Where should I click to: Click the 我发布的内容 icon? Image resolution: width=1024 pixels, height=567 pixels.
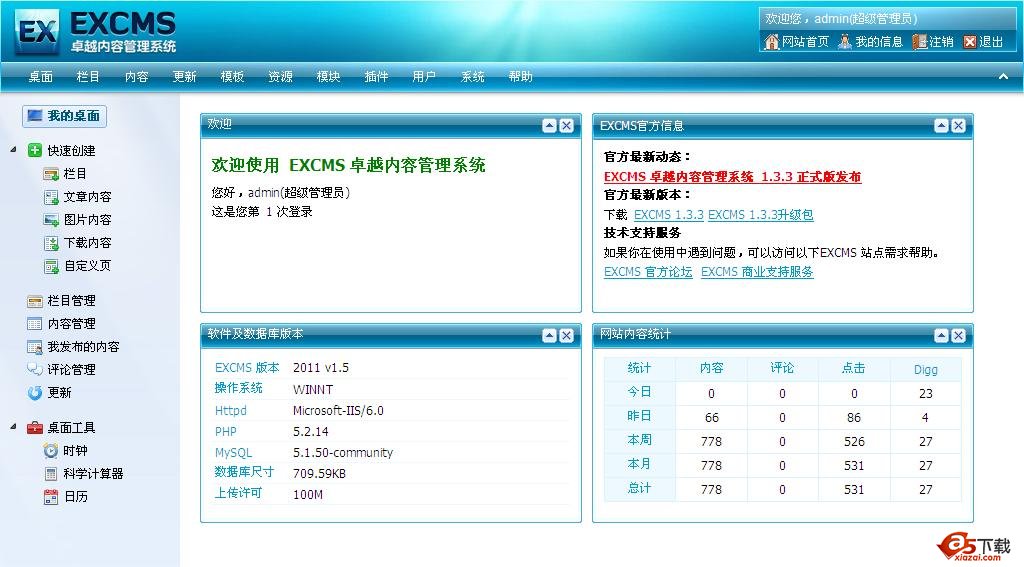click(x=35, y=347)
